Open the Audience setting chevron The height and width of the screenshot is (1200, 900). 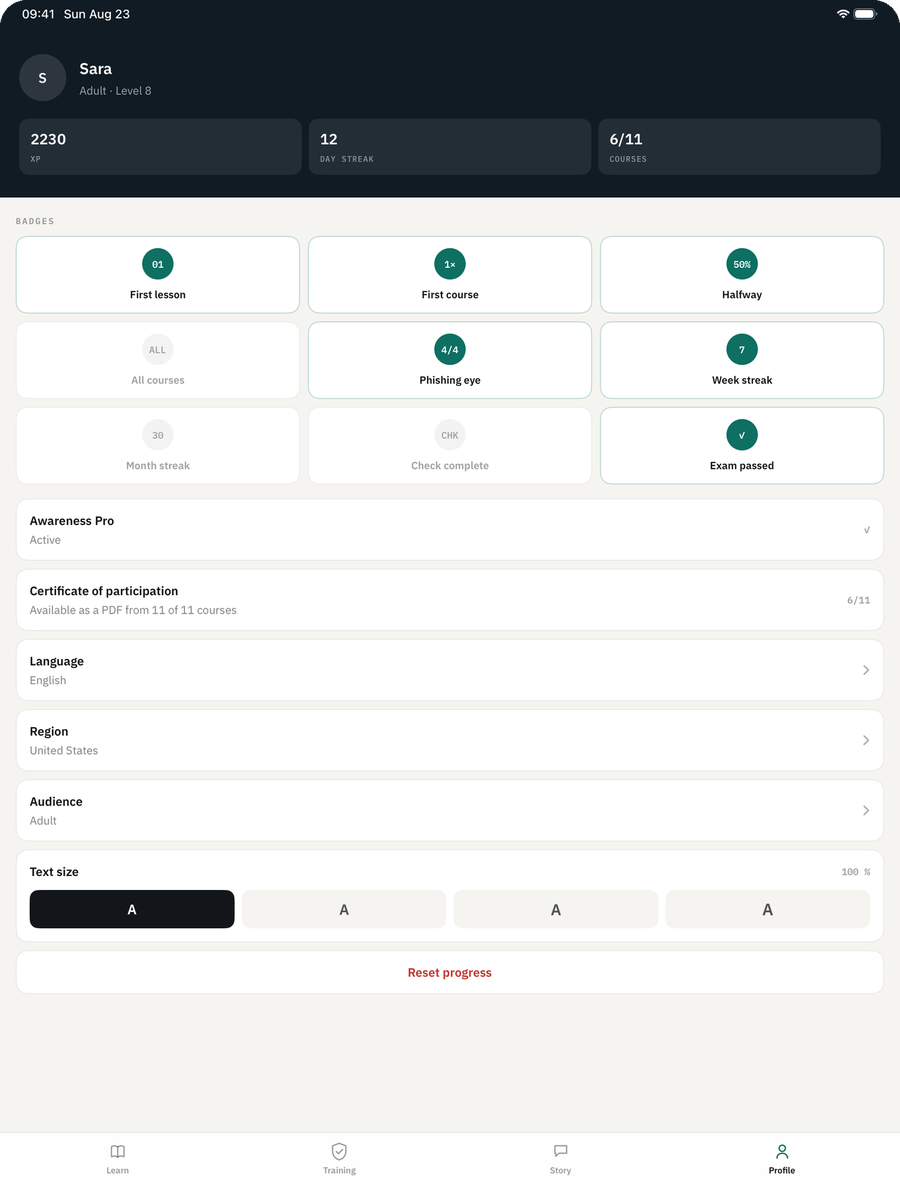click(866, 810)
